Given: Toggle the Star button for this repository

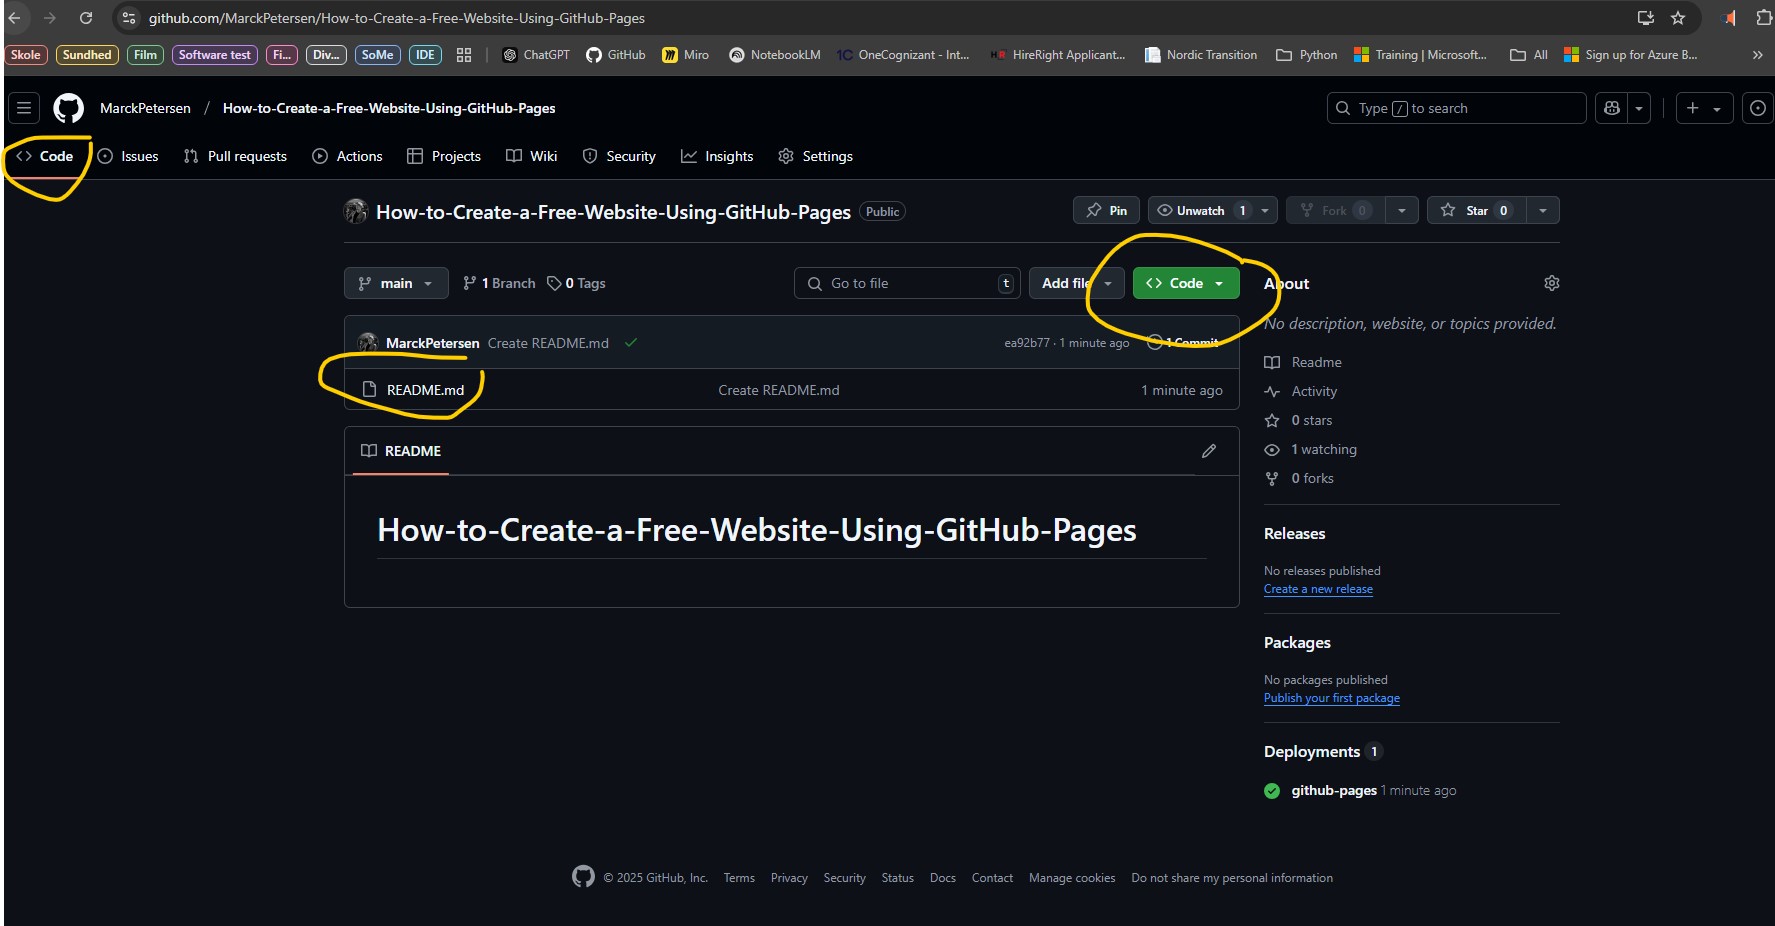Looking at the screenshot, I should coord(1476,210).
